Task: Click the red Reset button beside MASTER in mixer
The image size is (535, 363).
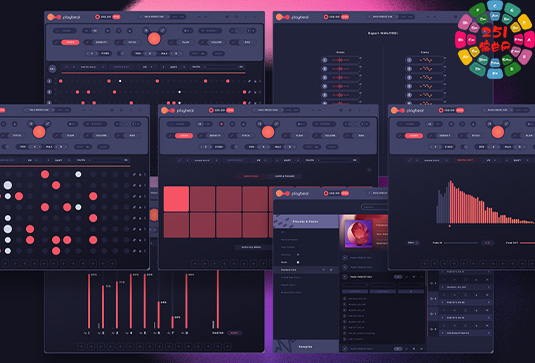Action: point(235,333)
